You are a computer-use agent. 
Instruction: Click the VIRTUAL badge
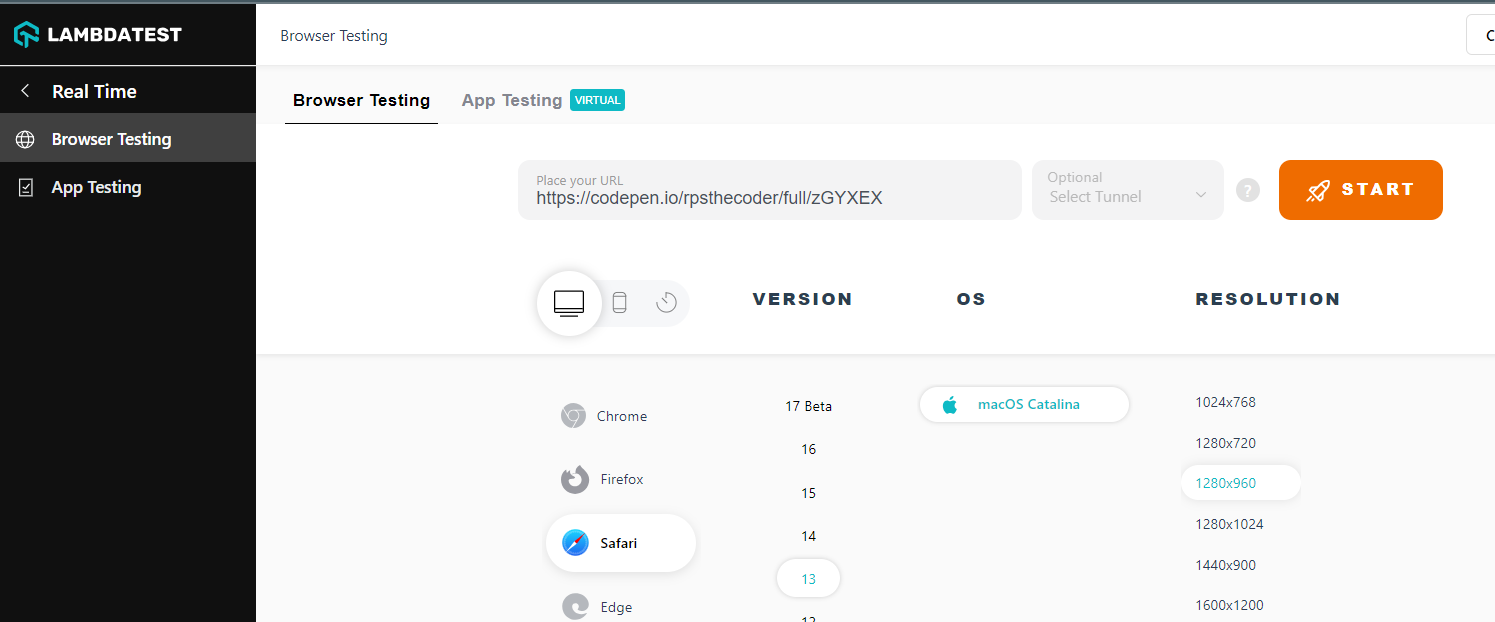pyautogui.click(x=597, y=100)
